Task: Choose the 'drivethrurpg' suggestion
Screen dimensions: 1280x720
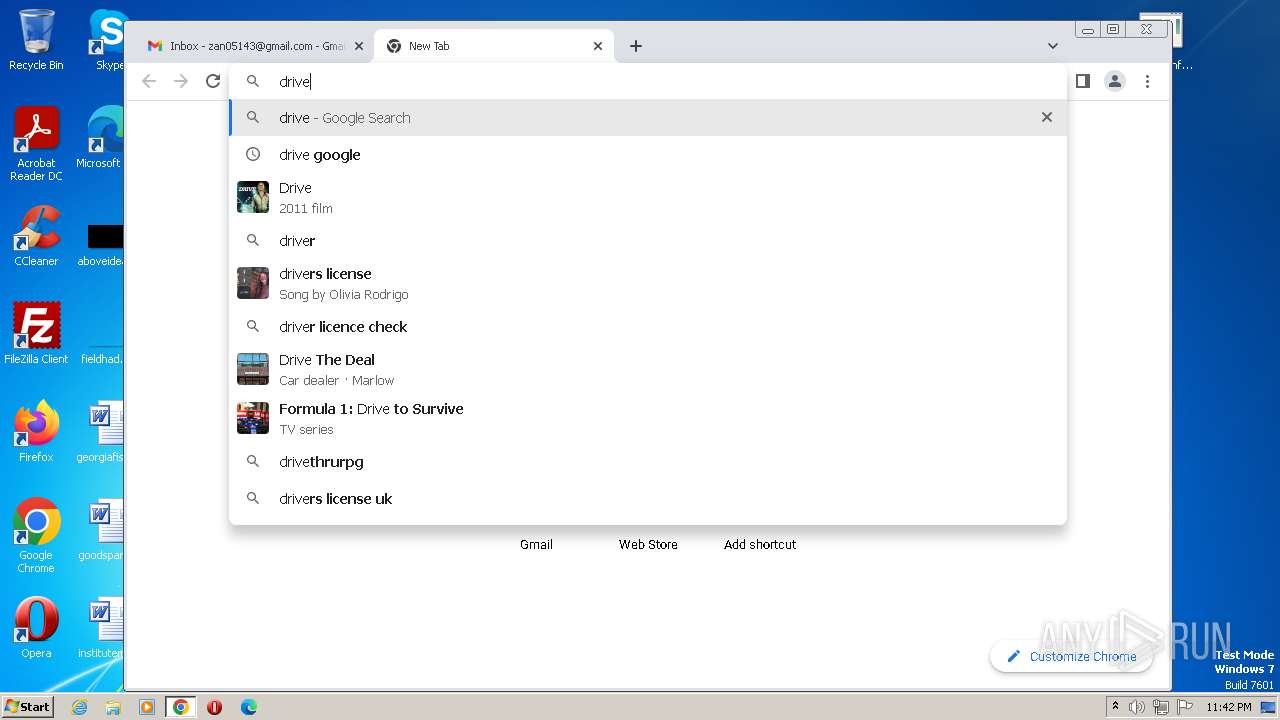Action: (648, 462)
